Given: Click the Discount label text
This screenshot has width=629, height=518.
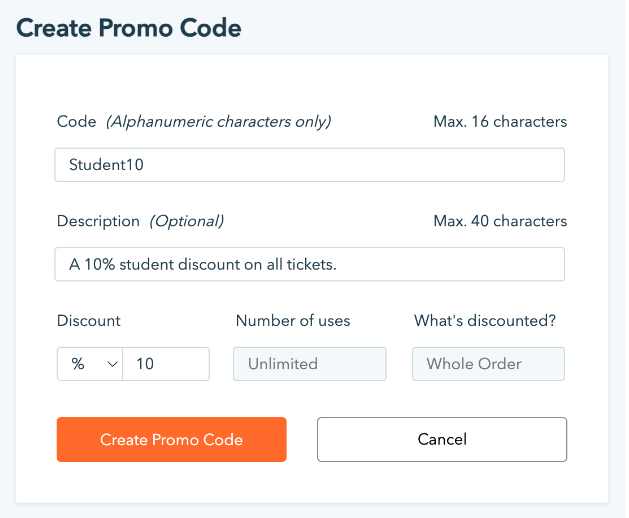Looking at the screenshot, I should pos(89,321).
